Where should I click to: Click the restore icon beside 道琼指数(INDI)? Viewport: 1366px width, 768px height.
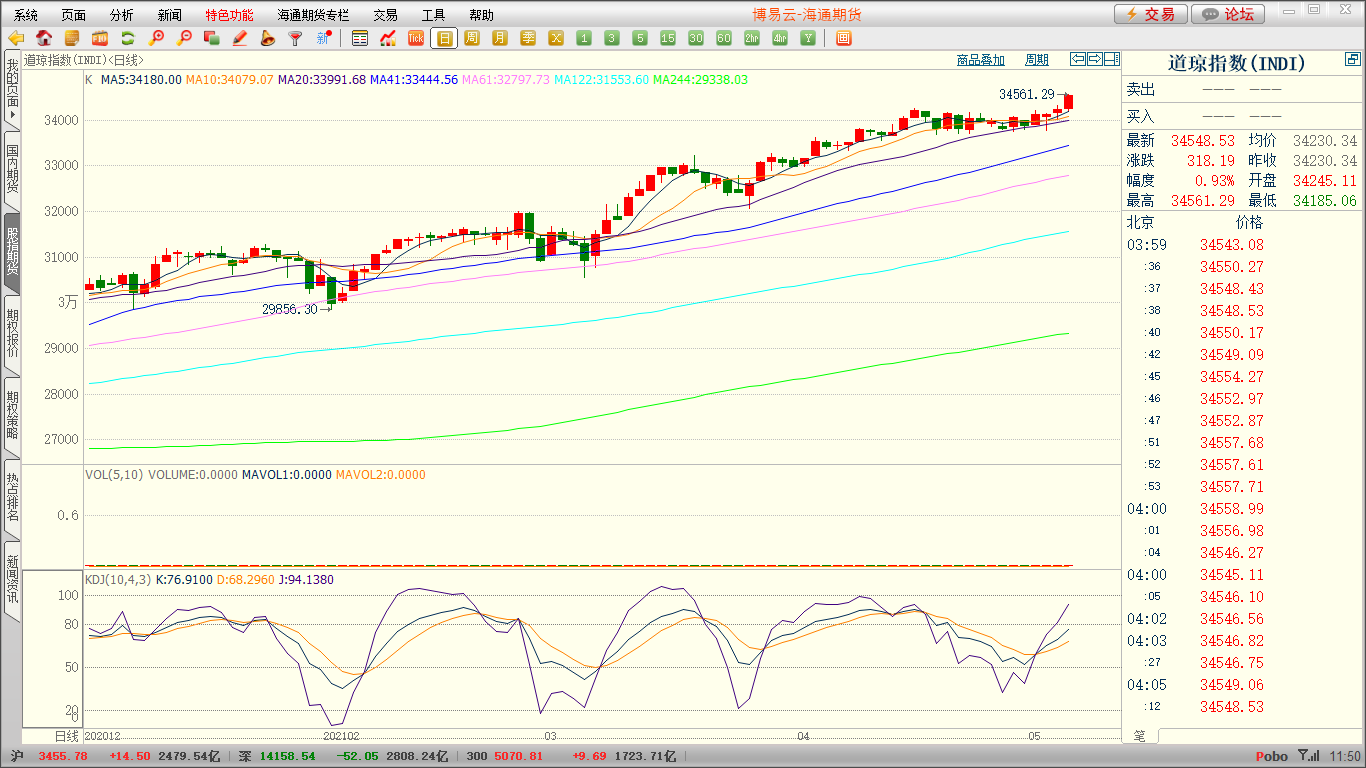pos(1353,60)
